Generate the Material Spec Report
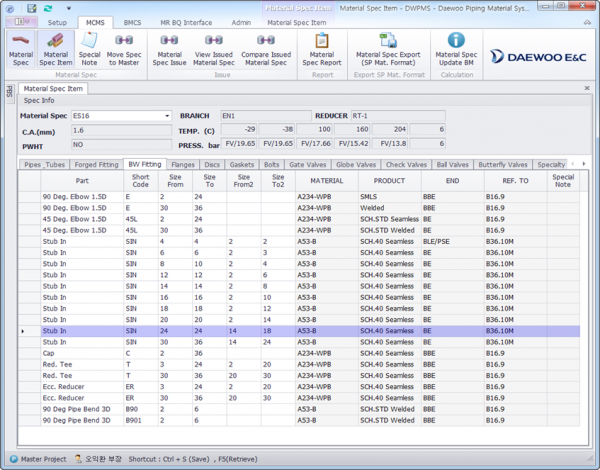Image resolution: width=600 pixels, height=470 pixels. (321, 48)
